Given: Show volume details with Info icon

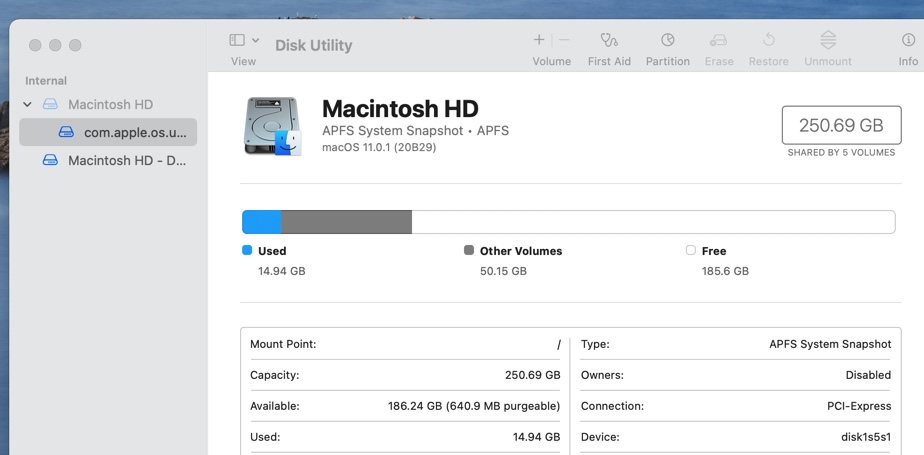Looking at the screenshot, I should (x=908, y=39).
